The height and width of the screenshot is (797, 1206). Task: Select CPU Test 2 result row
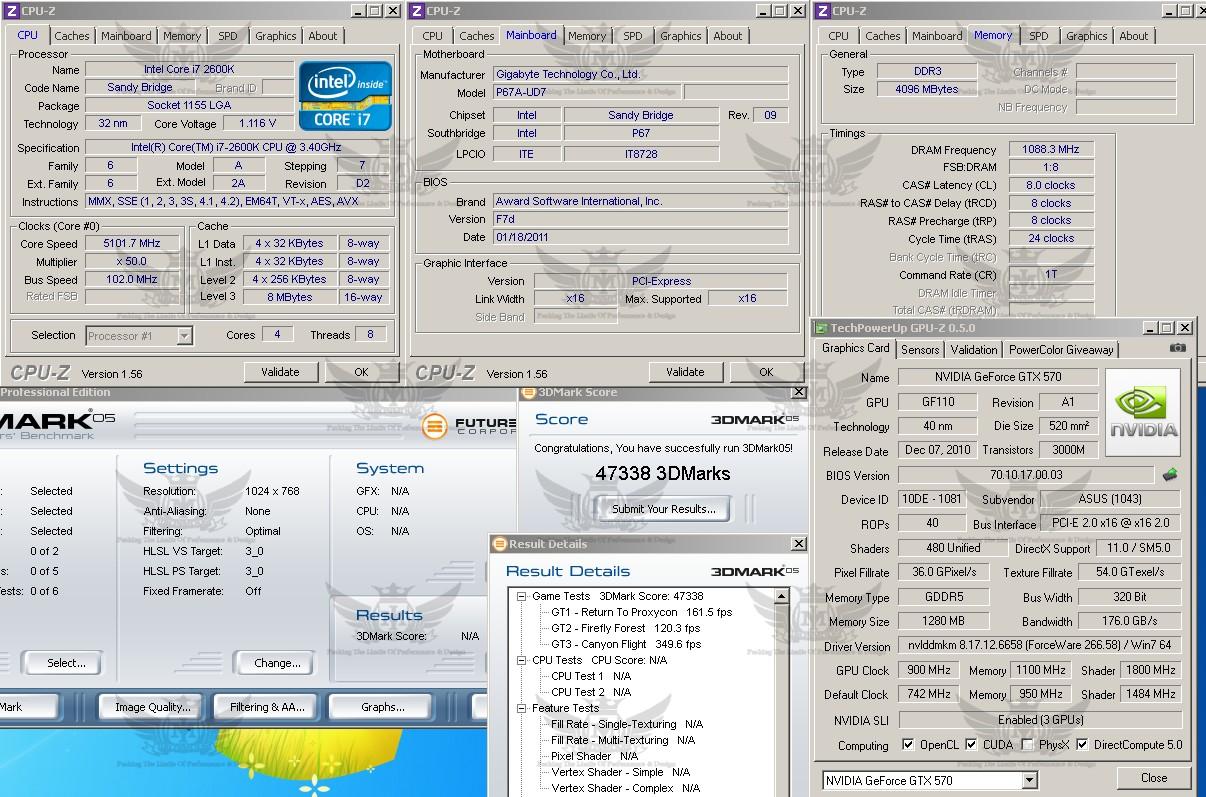click(x=591, y=692)
